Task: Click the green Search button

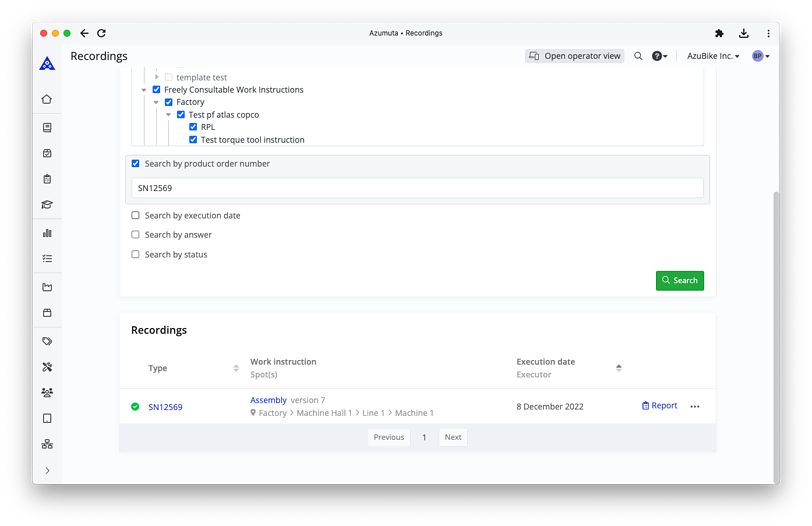Action: [680, 280]
